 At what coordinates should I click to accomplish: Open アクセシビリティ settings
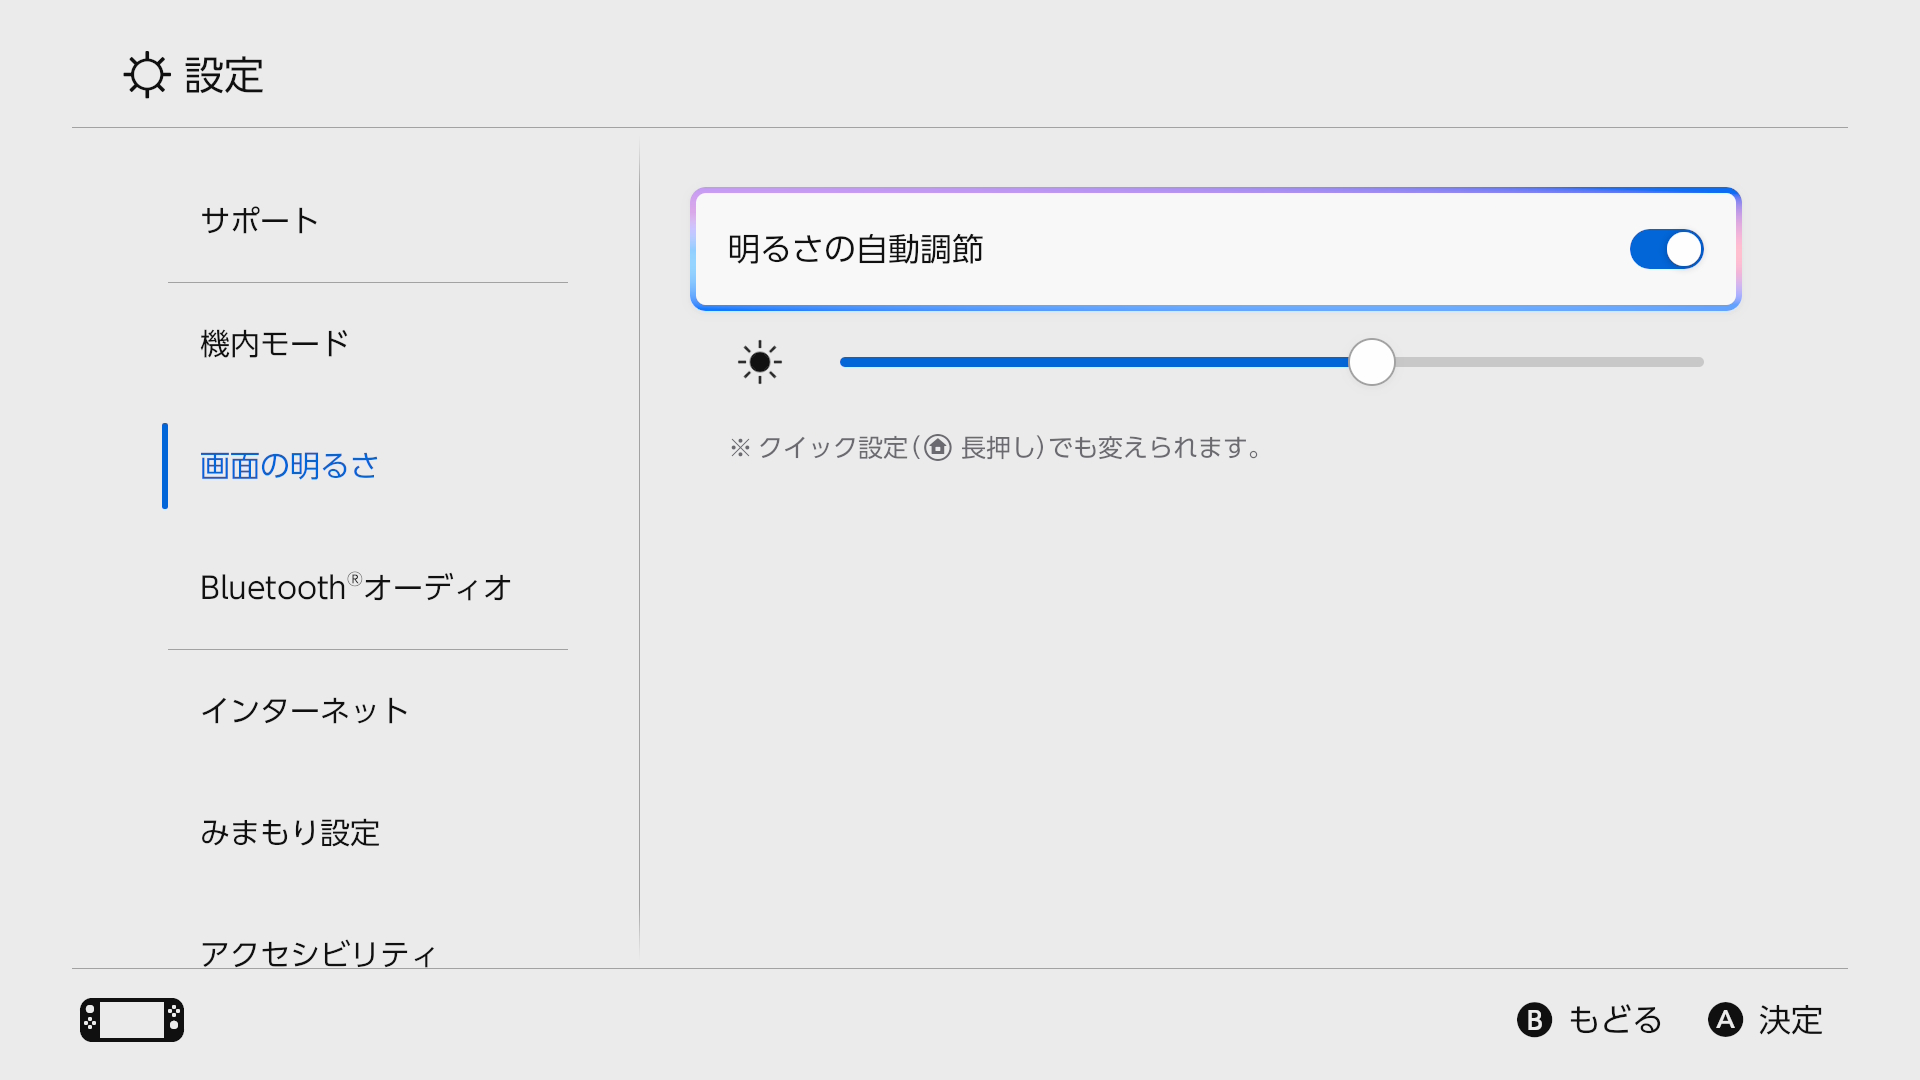[318, 952]
